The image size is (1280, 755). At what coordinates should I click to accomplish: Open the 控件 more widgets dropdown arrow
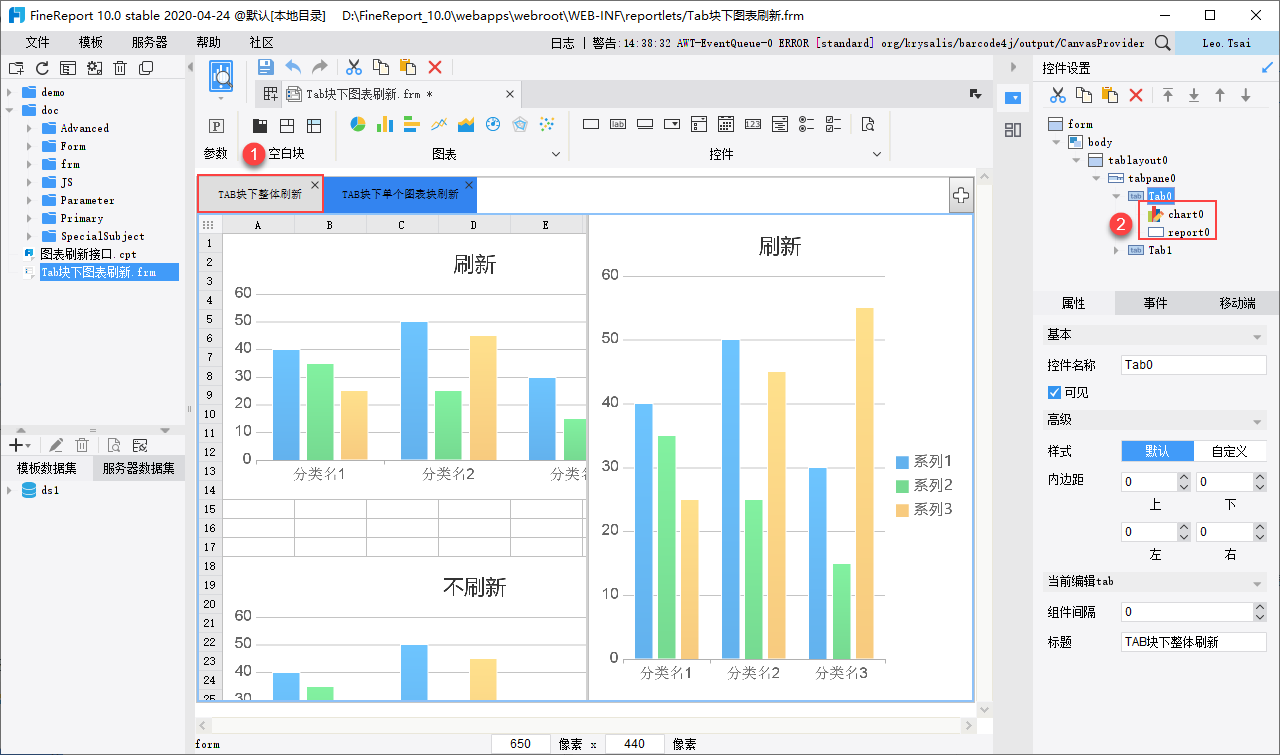pos(877,154)
